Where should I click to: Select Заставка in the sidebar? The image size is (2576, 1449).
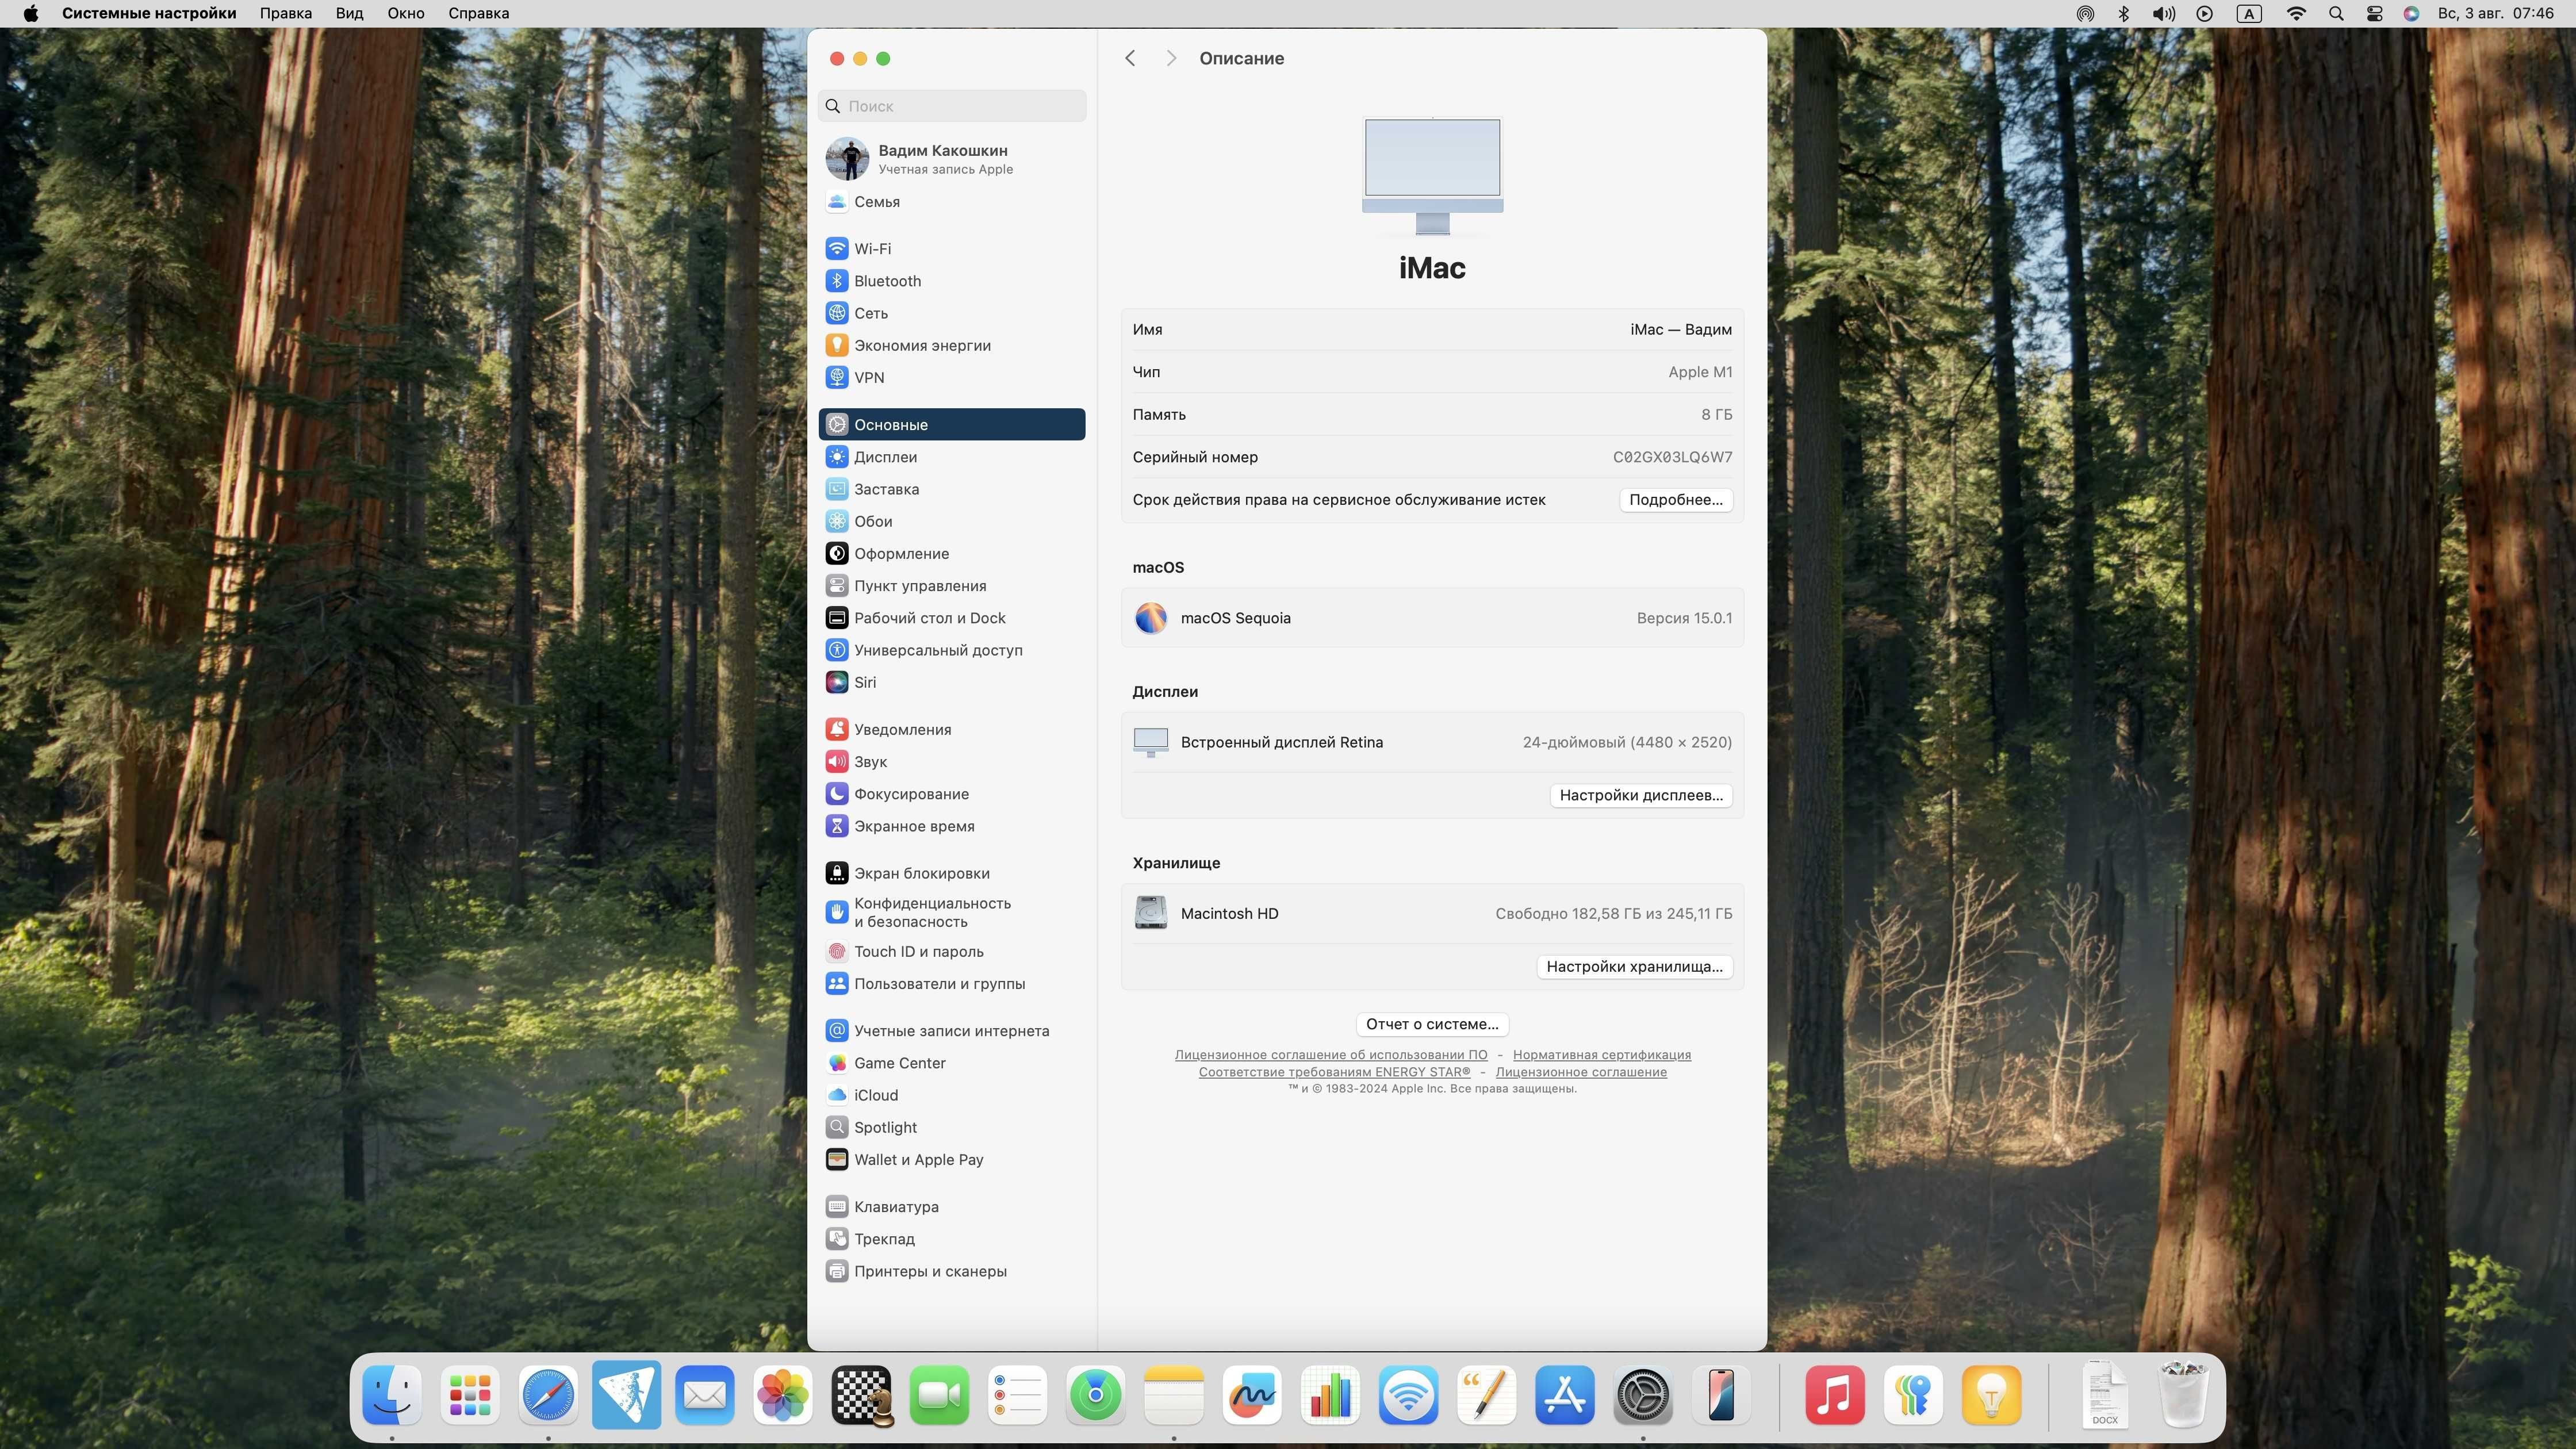(x=951, y=489)
